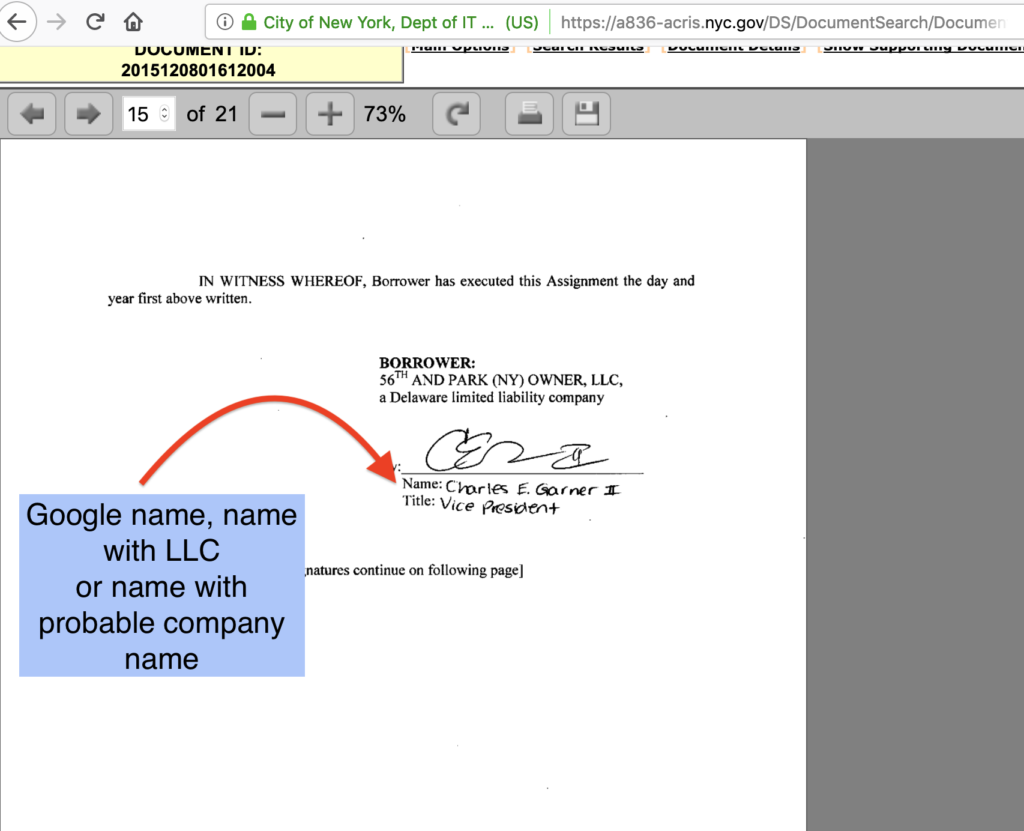Click the site info icon in address bar
The height and width of the screenshot is (831, 1024).
coord(225,21)
